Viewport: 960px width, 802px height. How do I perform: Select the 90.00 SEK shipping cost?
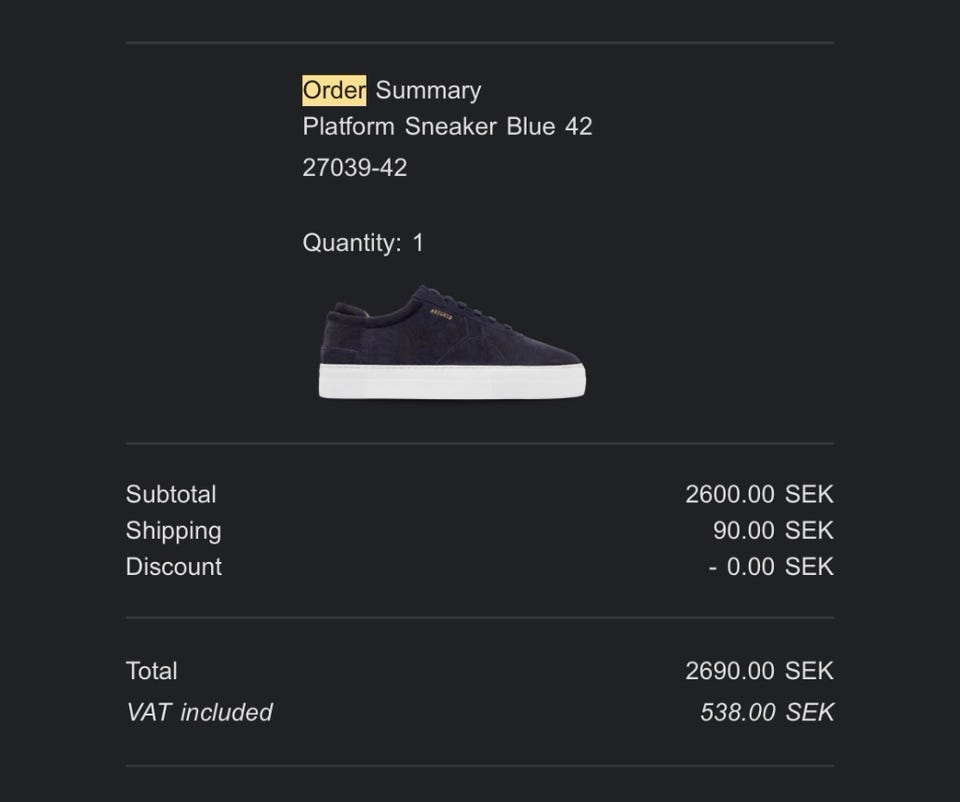[773, 531]
